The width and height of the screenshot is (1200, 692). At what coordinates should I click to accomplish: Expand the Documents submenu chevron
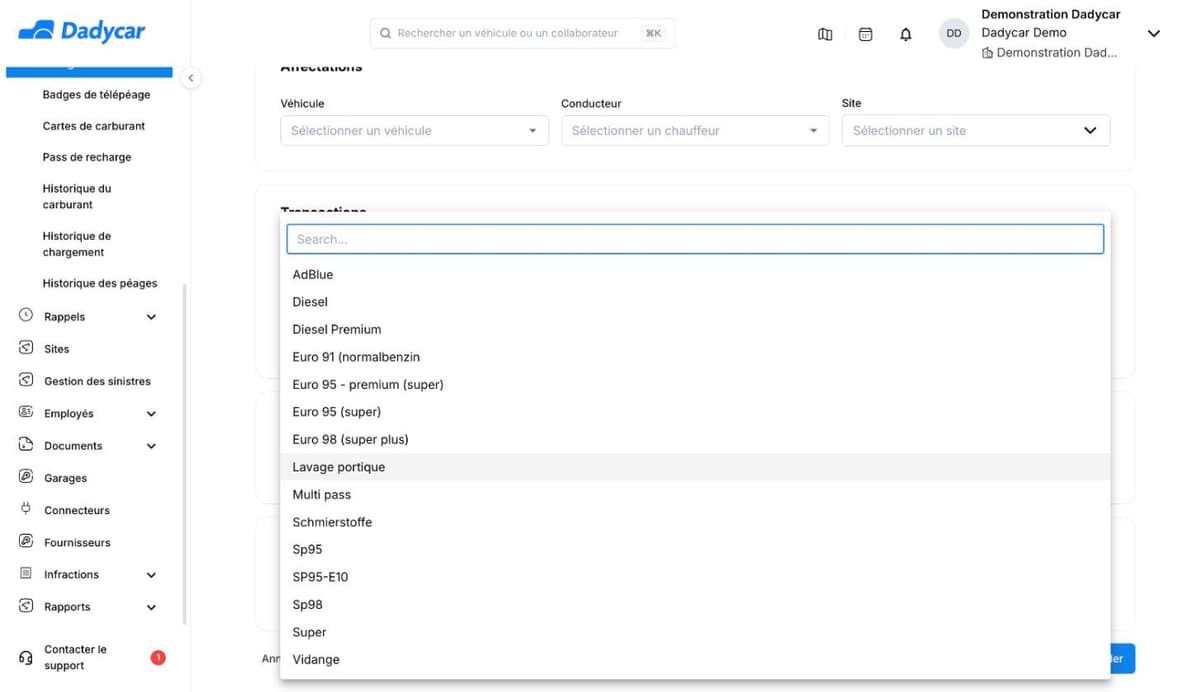pos(151,446)
